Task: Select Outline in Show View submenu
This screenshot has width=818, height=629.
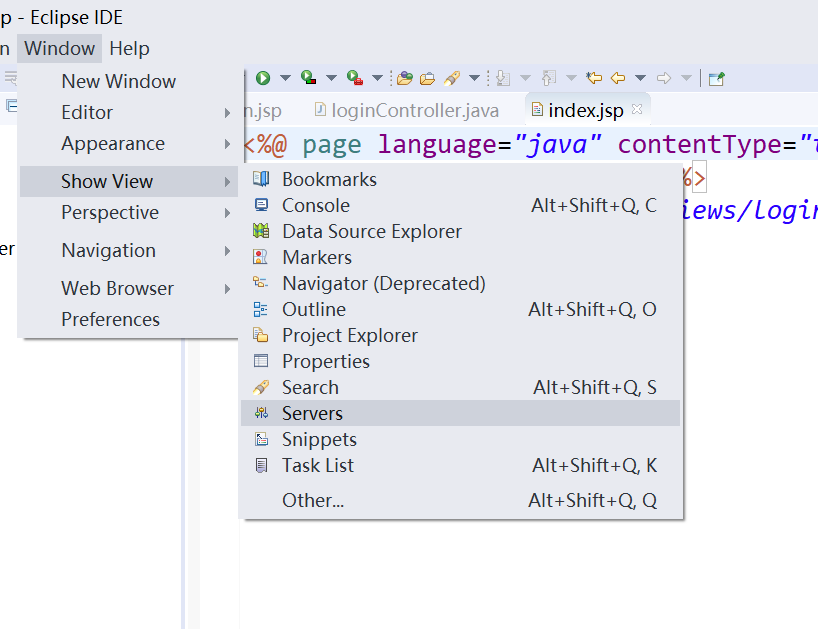Action: tap(461, 309)
